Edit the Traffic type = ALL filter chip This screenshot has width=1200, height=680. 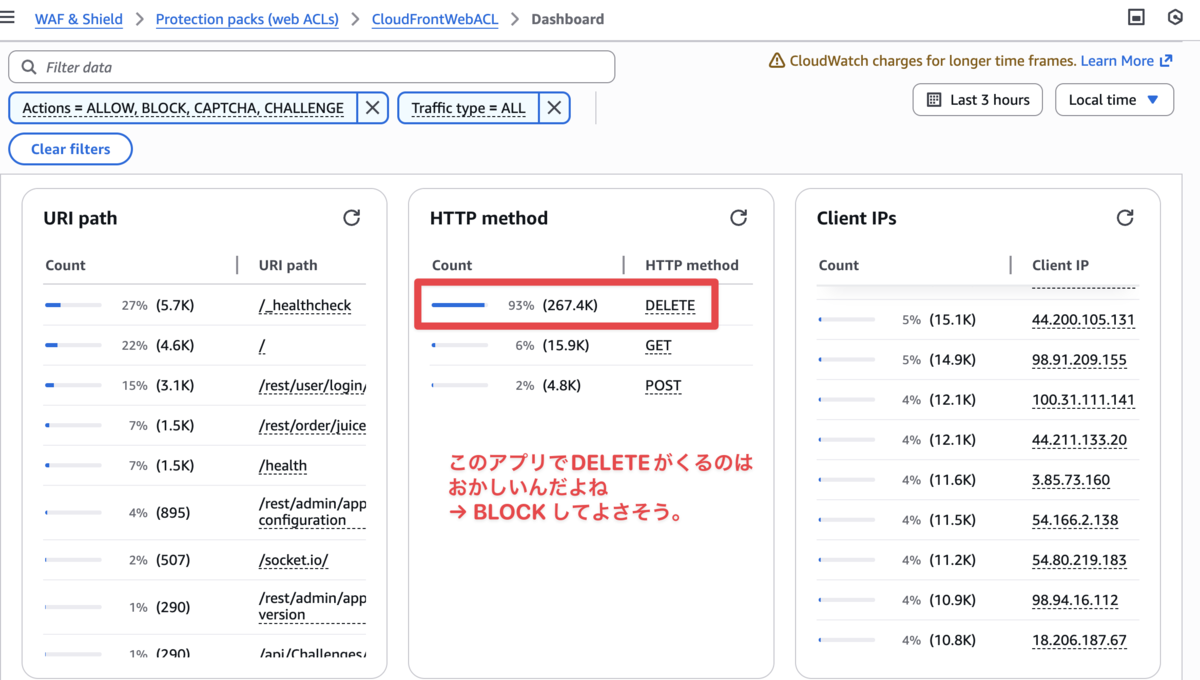(x=468, y=108)
